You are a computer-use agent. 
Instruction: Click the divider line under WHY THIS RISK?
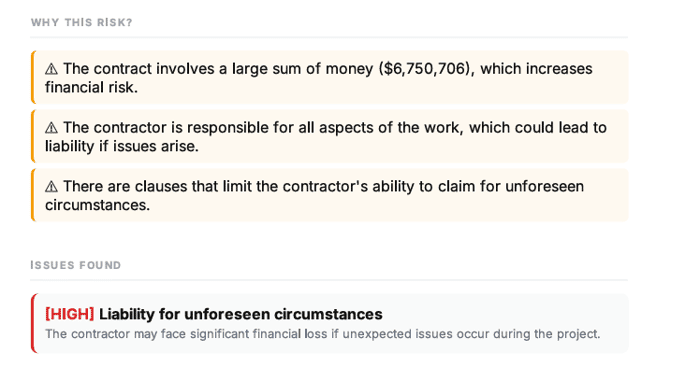(329, 37)
